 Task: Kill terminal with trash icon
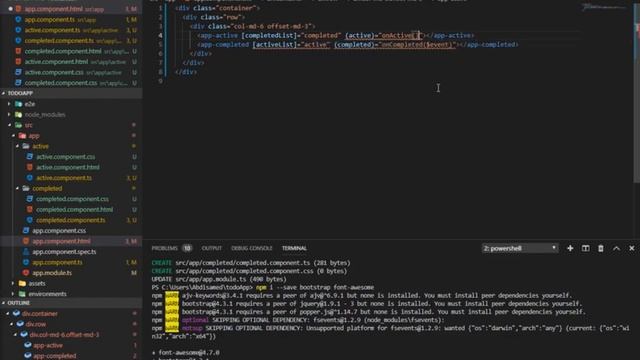[601, 248]
